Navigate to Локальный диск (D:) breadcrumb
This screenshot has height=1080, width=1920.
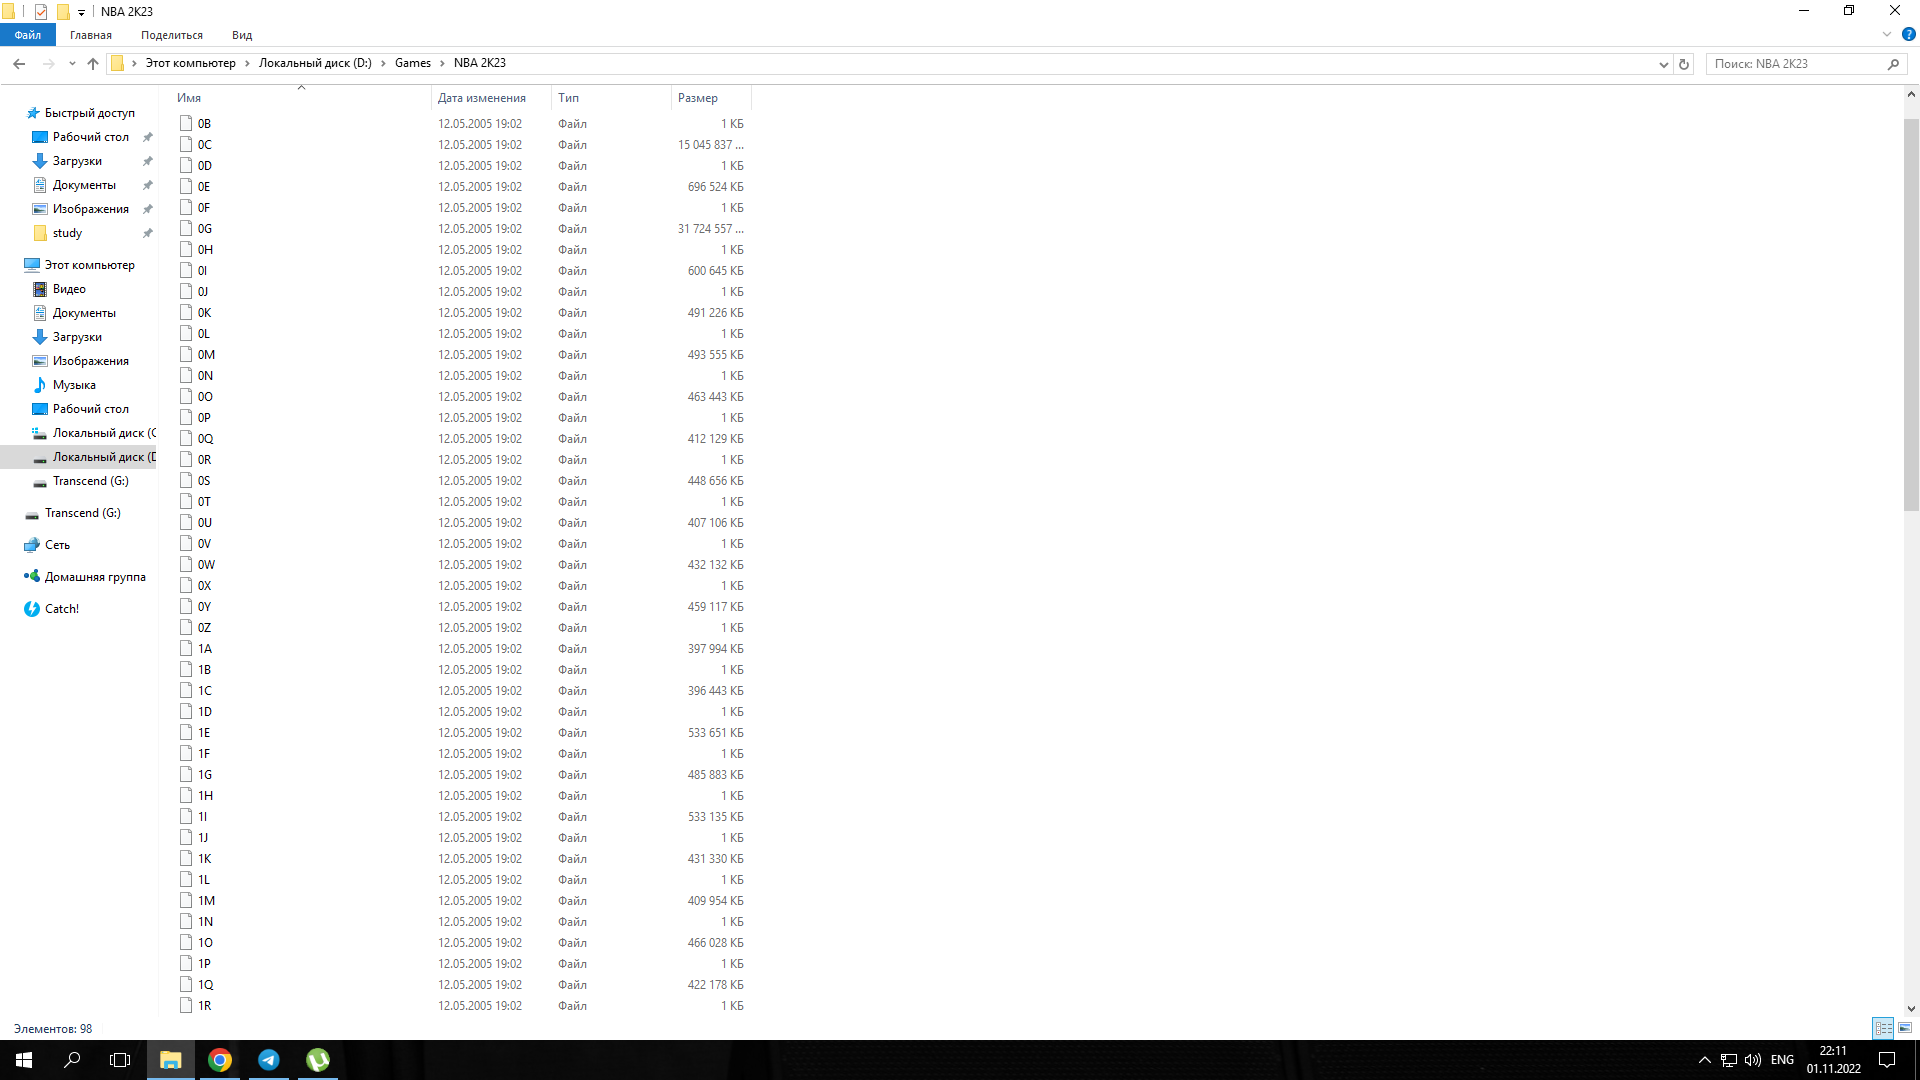tap(315, 63)
